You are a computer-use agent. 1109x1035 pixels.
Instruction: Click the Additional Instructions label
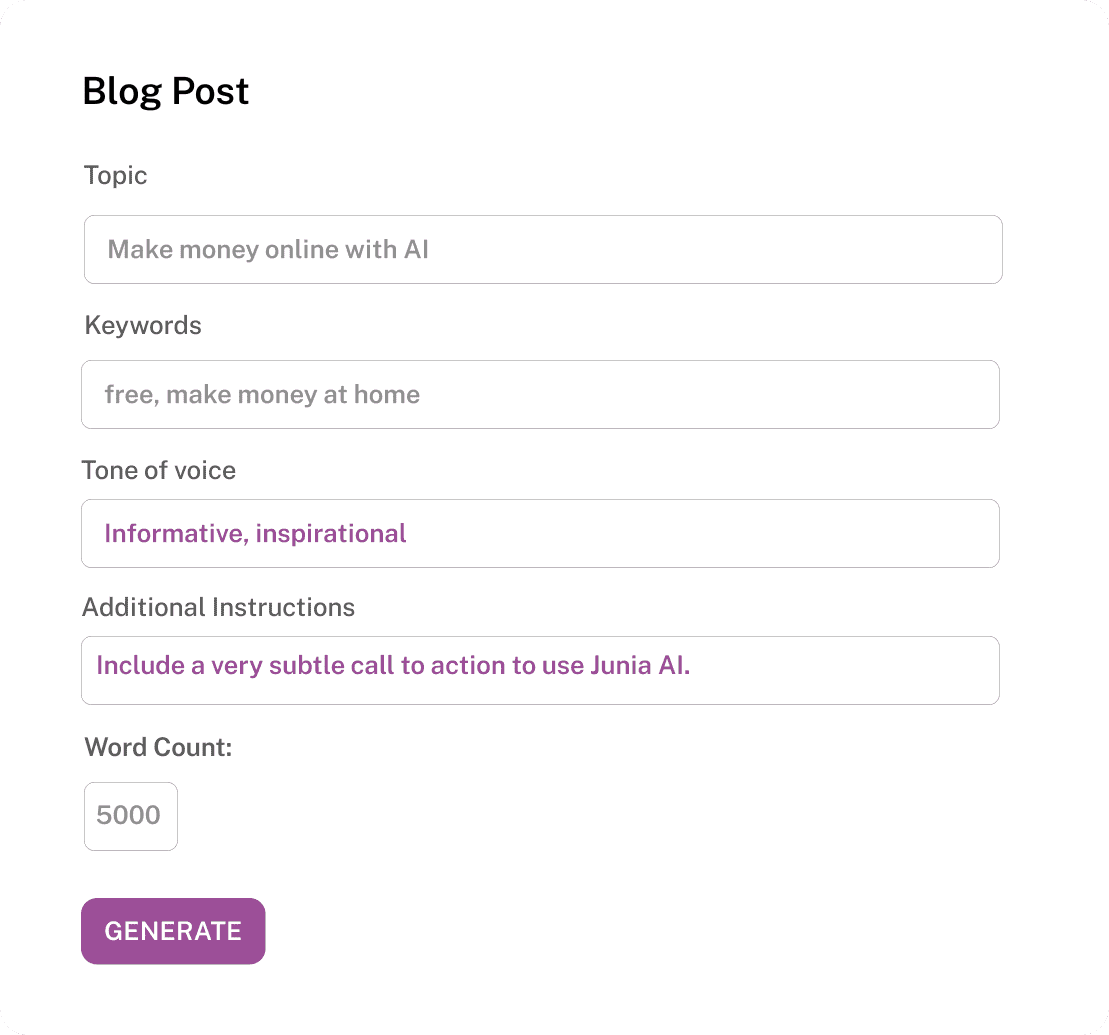tap(219, 607)
